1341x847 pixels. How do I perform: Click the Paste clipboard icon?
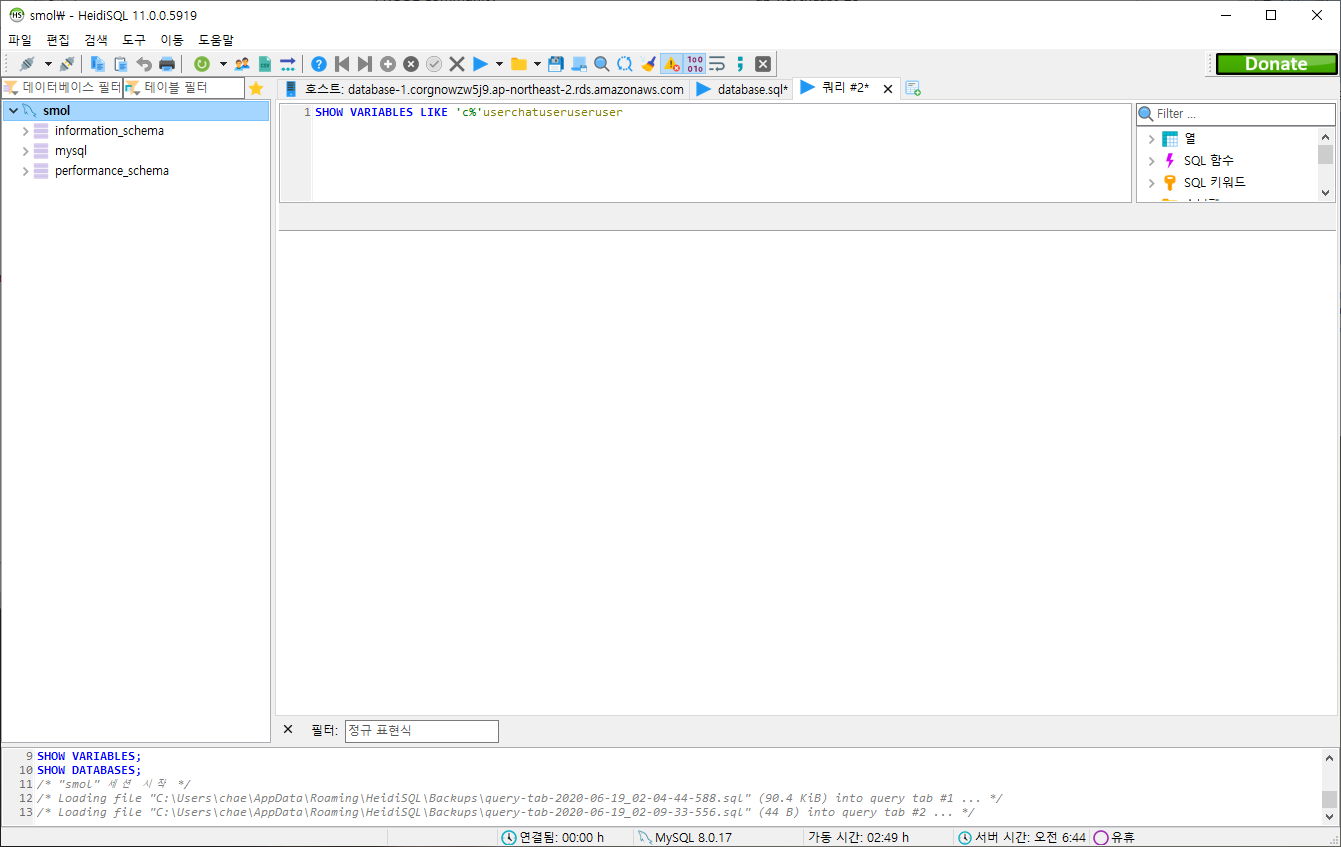(x=120, y=64)
